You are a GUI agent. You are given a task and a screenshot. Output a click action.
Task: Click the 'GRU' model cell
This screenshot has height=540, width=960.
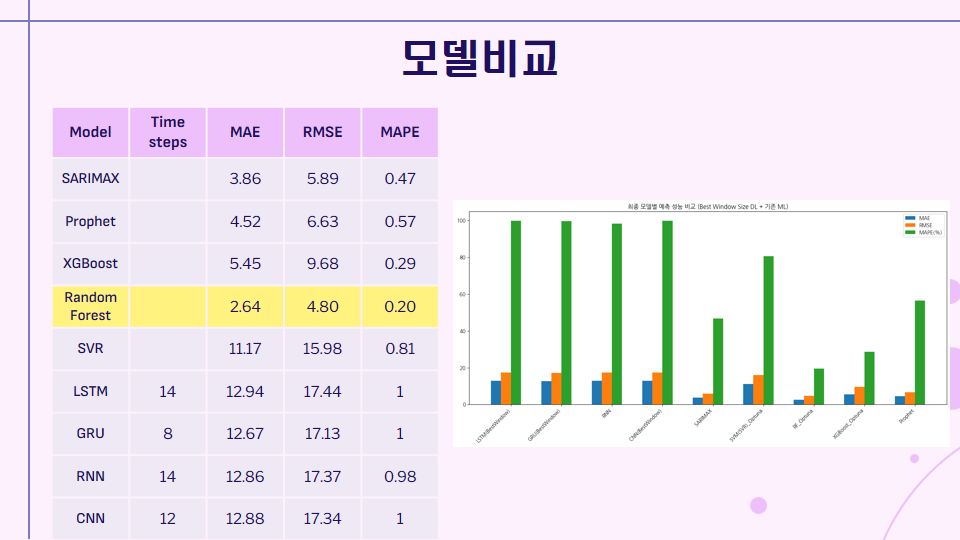[91, 433]
